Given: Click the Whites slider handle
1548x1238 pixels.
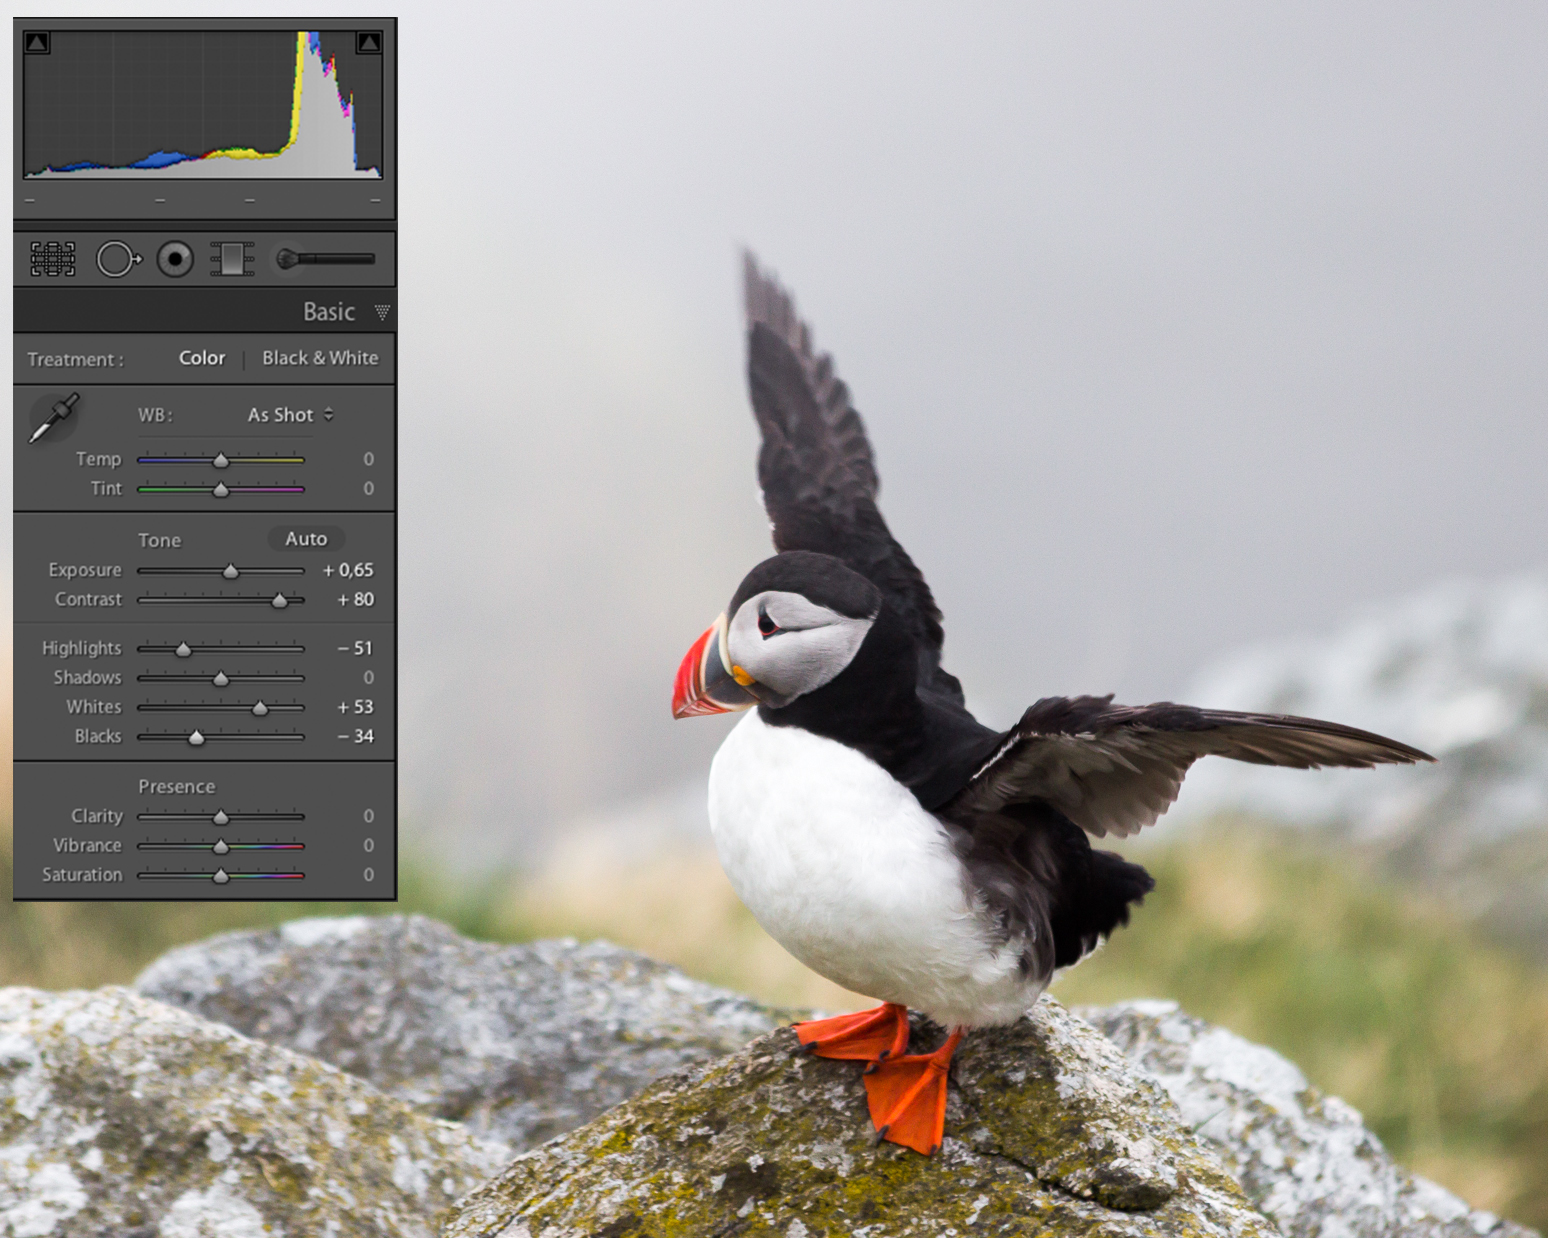Looking at the screenshot, I should coord(260,708).
